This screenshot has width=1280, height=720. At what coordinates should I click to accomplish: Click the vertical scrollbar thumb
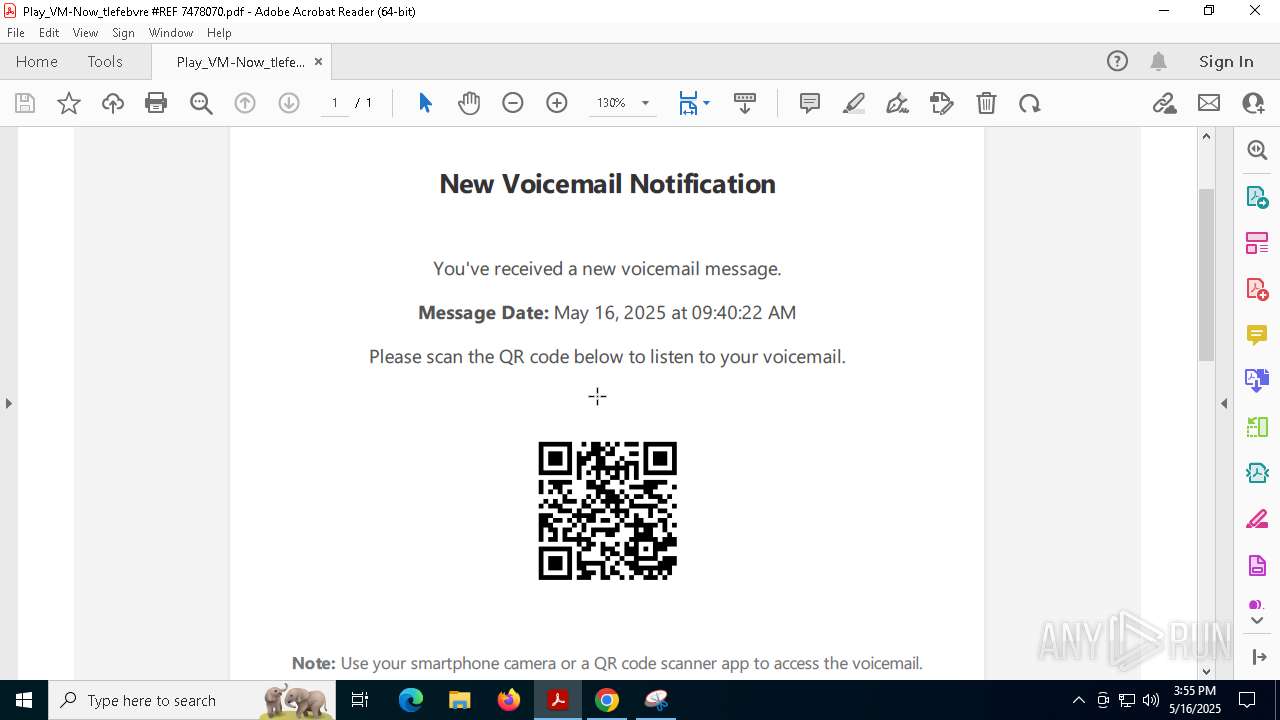pos(1206,274)
